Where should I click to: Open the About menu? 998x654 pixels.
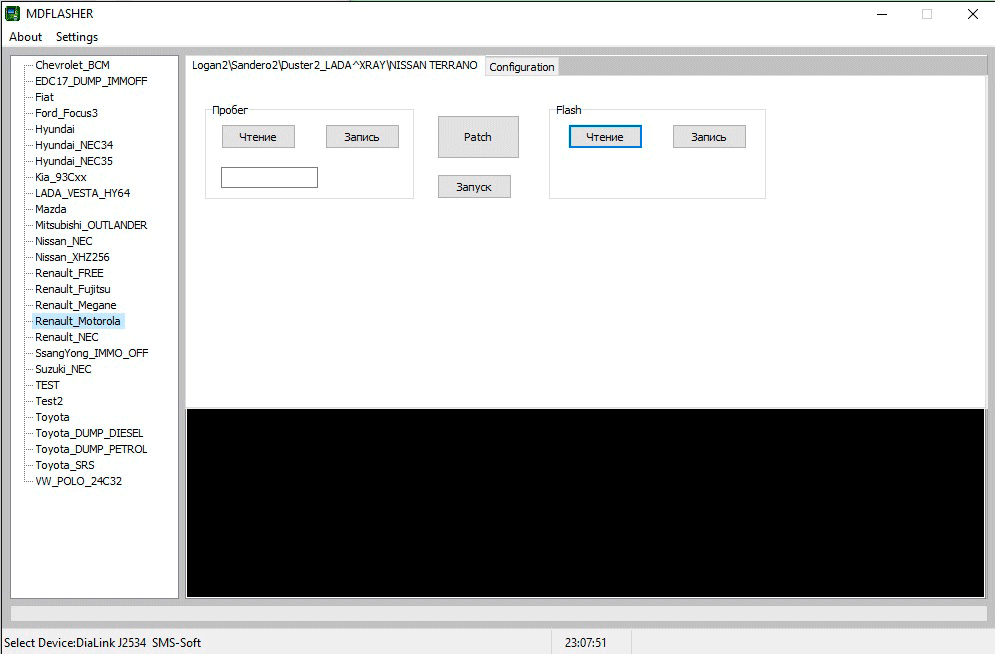[26, 37]
